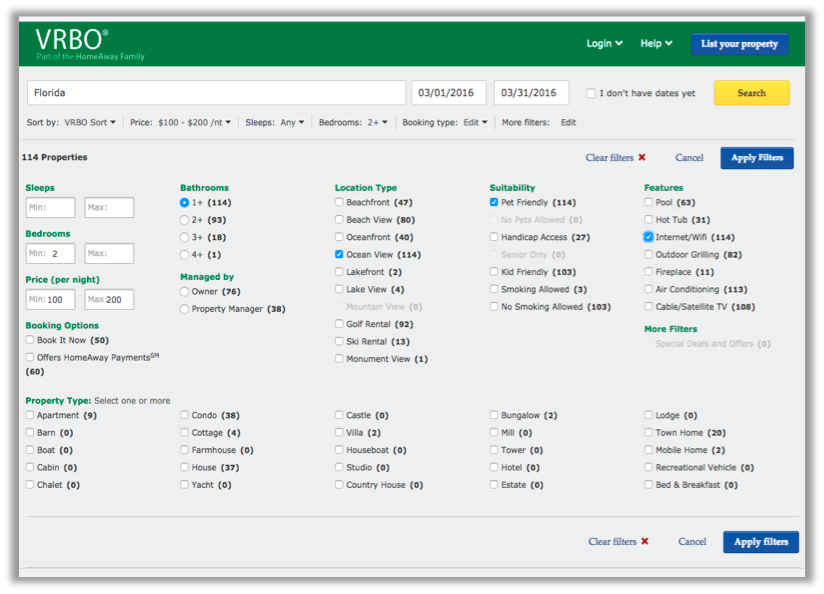
Task: Check Cable/Satellite TV feature
Action: pos(648,306)
